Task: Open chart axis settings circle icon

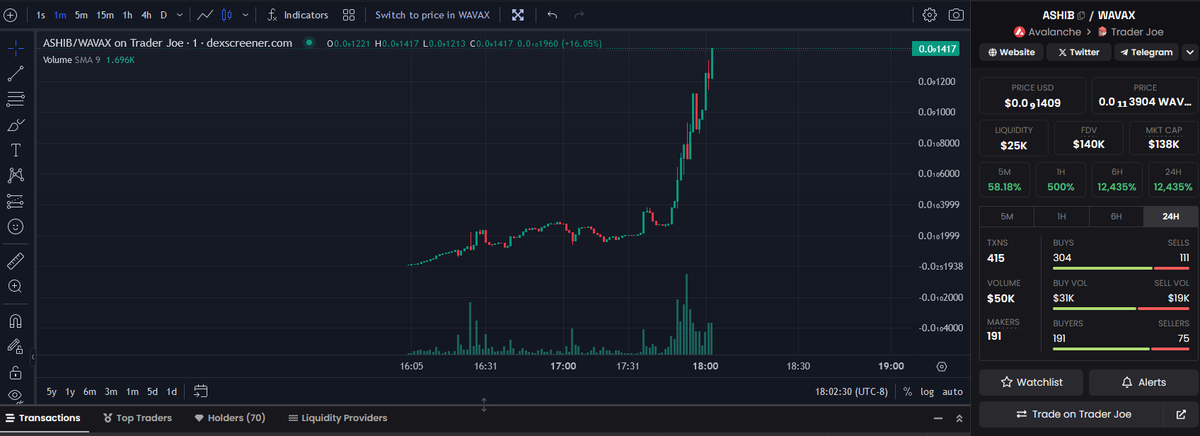Action: pyautogui.click(x=942, y=367)
